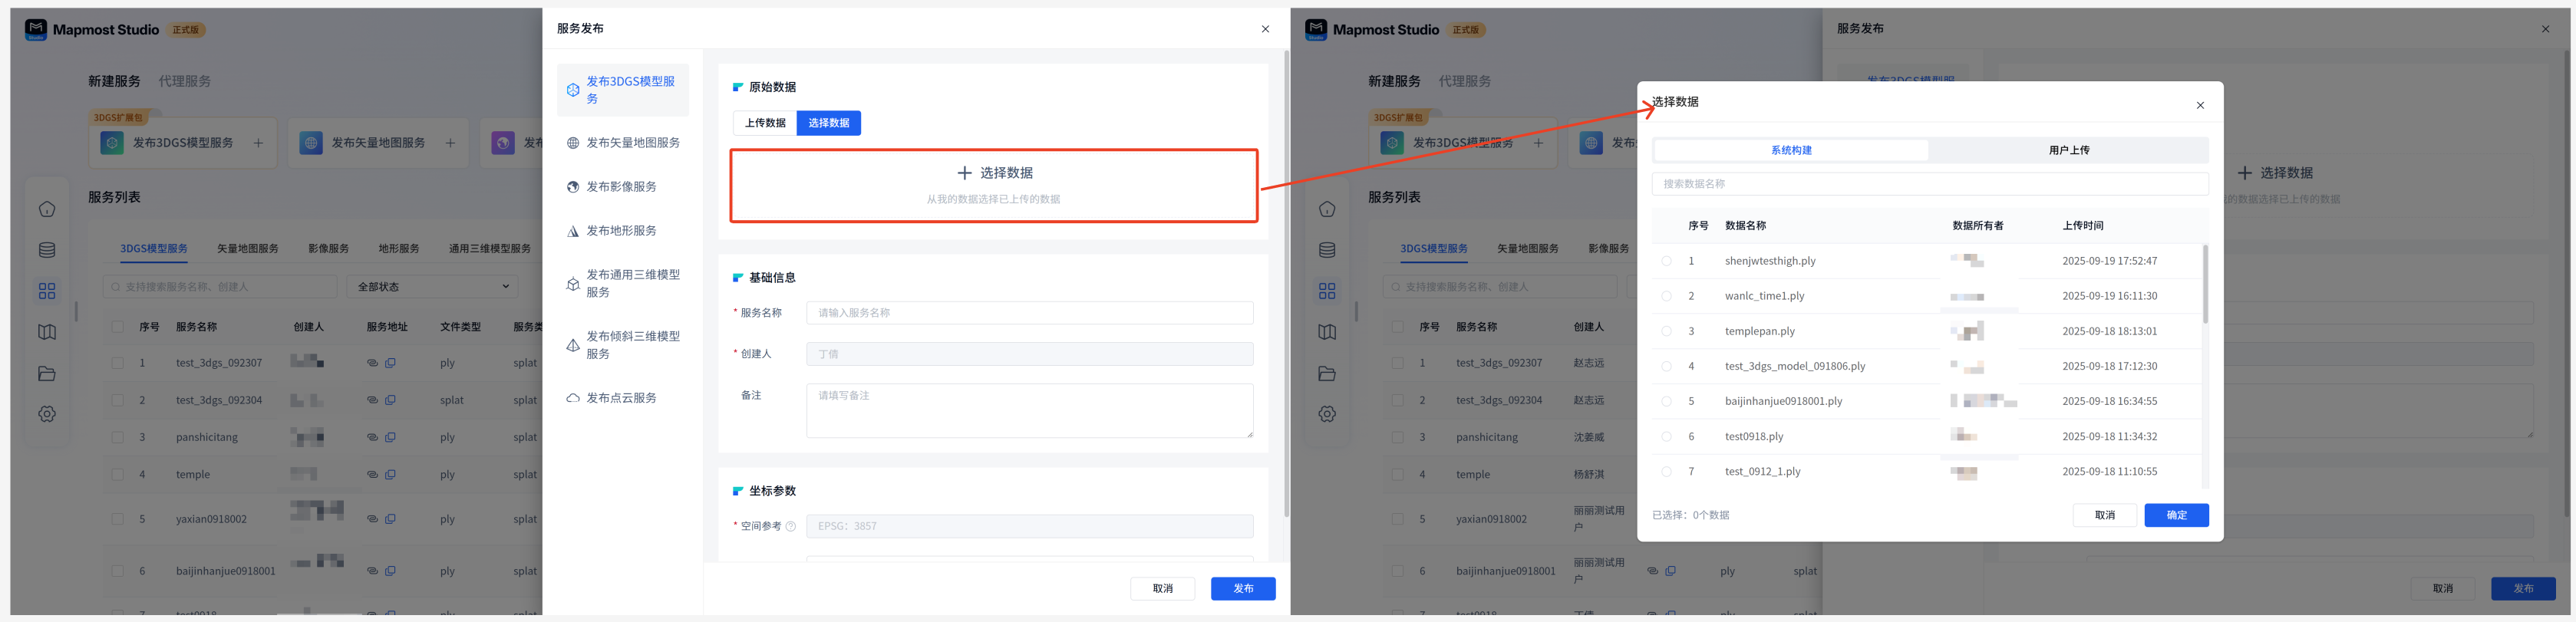
Task: Switch to the 用户上传 tab
Action: pos(2068,150)
